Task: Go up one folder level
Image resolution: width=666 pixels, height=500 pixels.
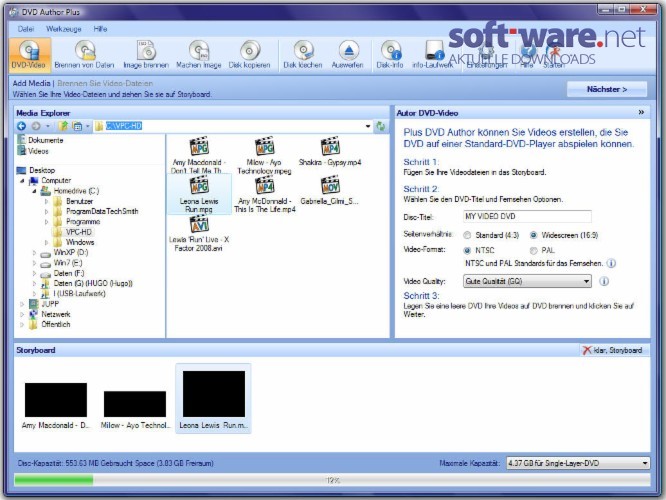Action: pos(63,126)
